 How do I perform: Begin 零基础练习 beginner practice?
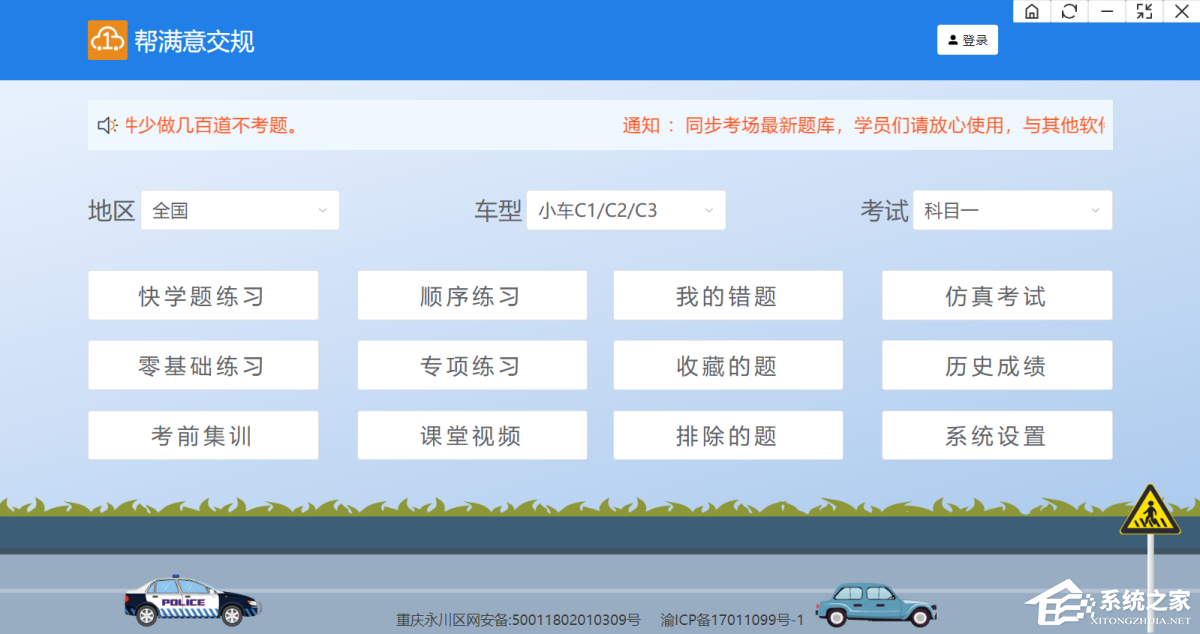[203, 365]
